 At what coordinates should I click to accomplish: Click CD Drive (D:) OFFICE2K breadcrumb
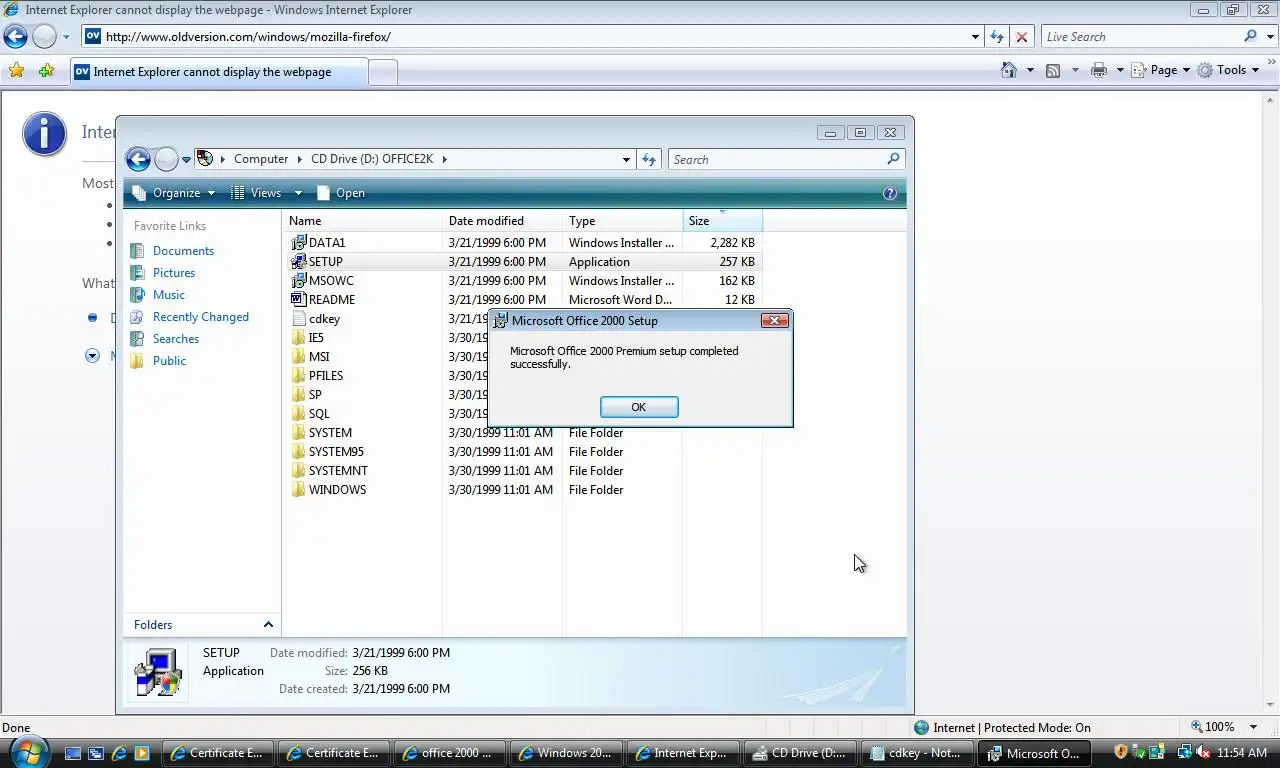pos(372,159)
